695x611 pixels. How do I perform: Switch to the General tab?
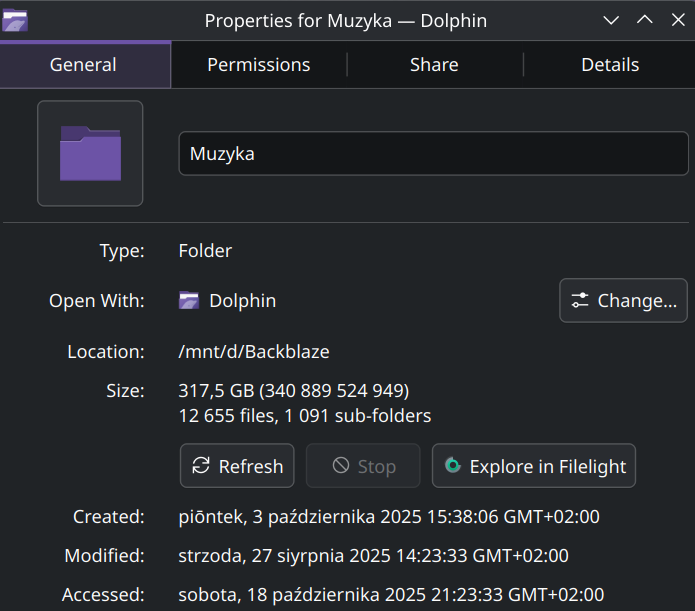tap(85, 65)
